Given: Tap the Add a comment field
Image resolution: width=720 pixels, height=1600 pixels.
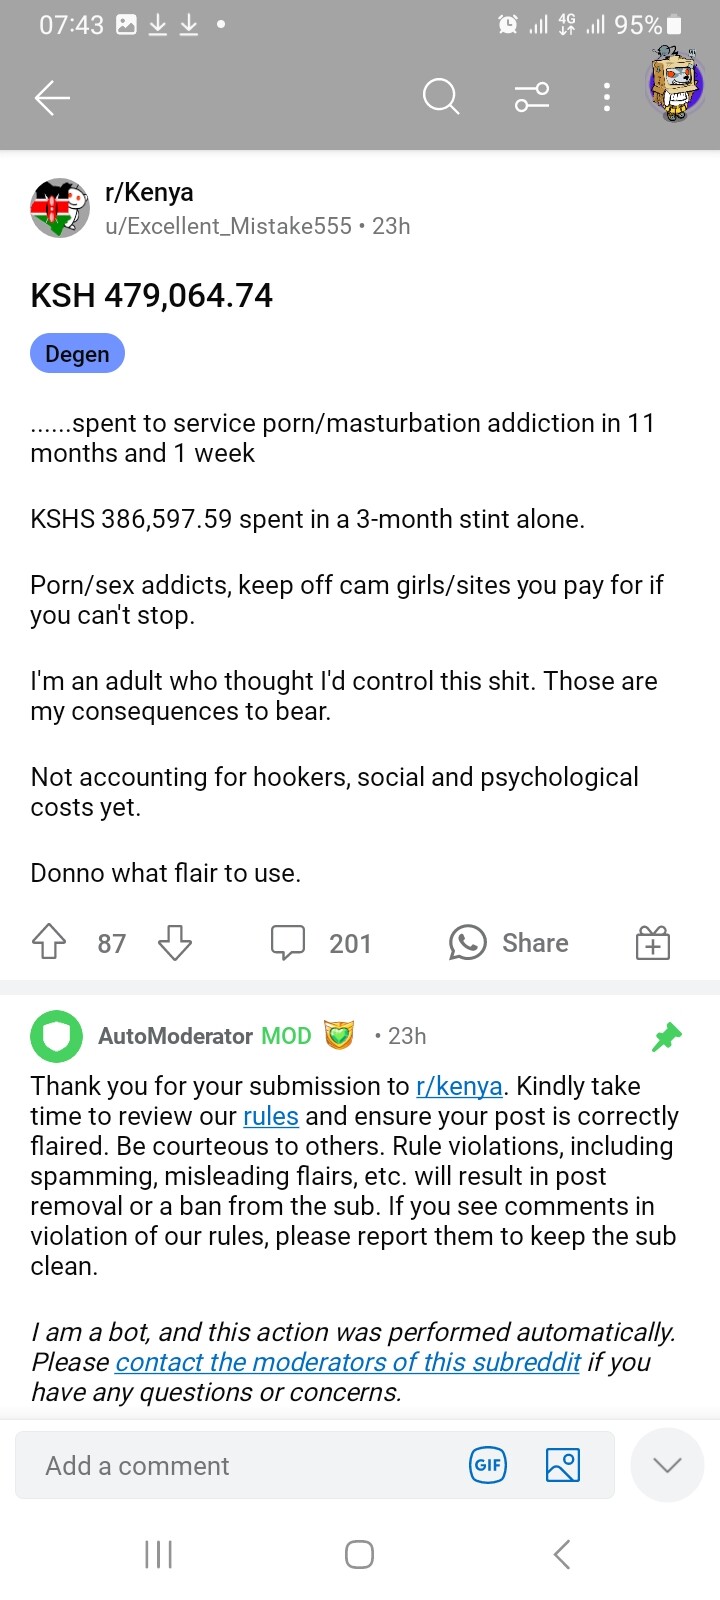Looking at the screenshot, I should [240, 1466].
